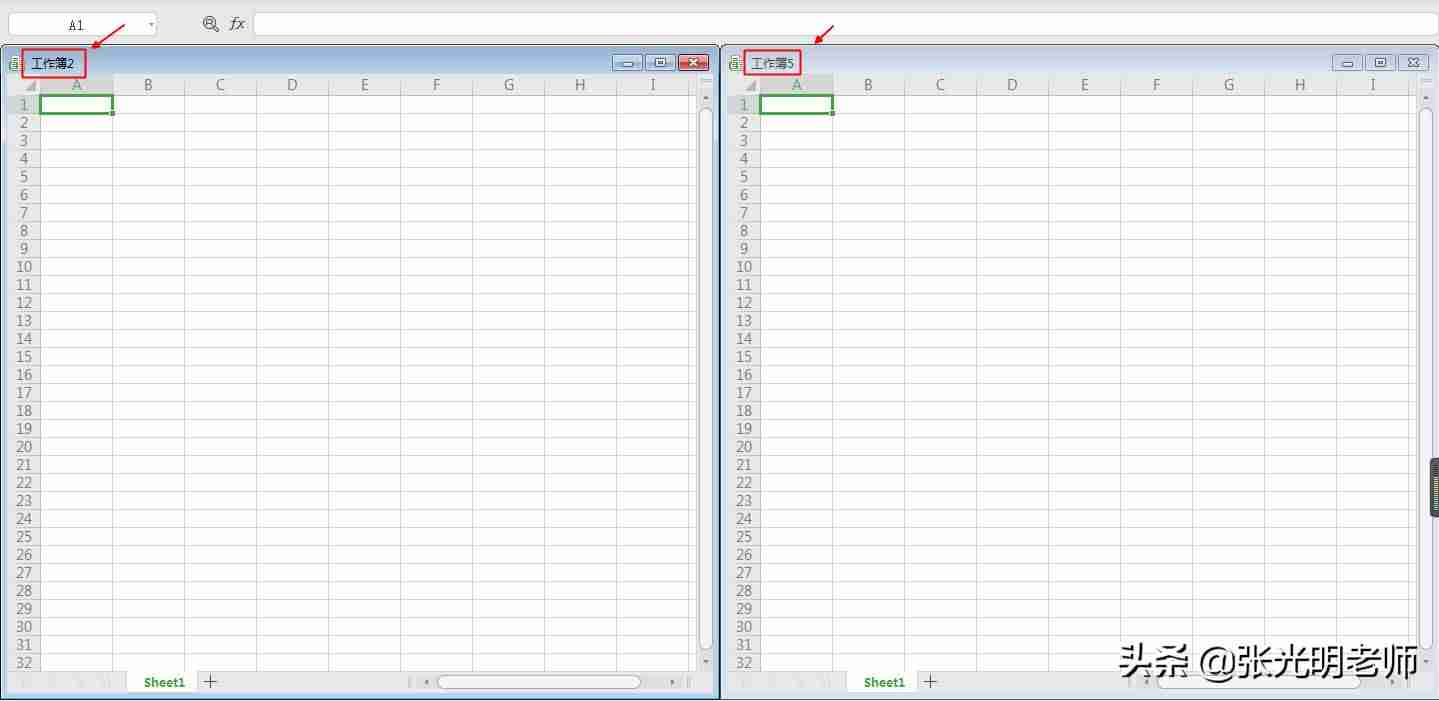Image resolution: width=1439 pixels, height=701 pixels.
Task: Select the Sheet1 tab in 工作簿5
Action: [884, 682]
